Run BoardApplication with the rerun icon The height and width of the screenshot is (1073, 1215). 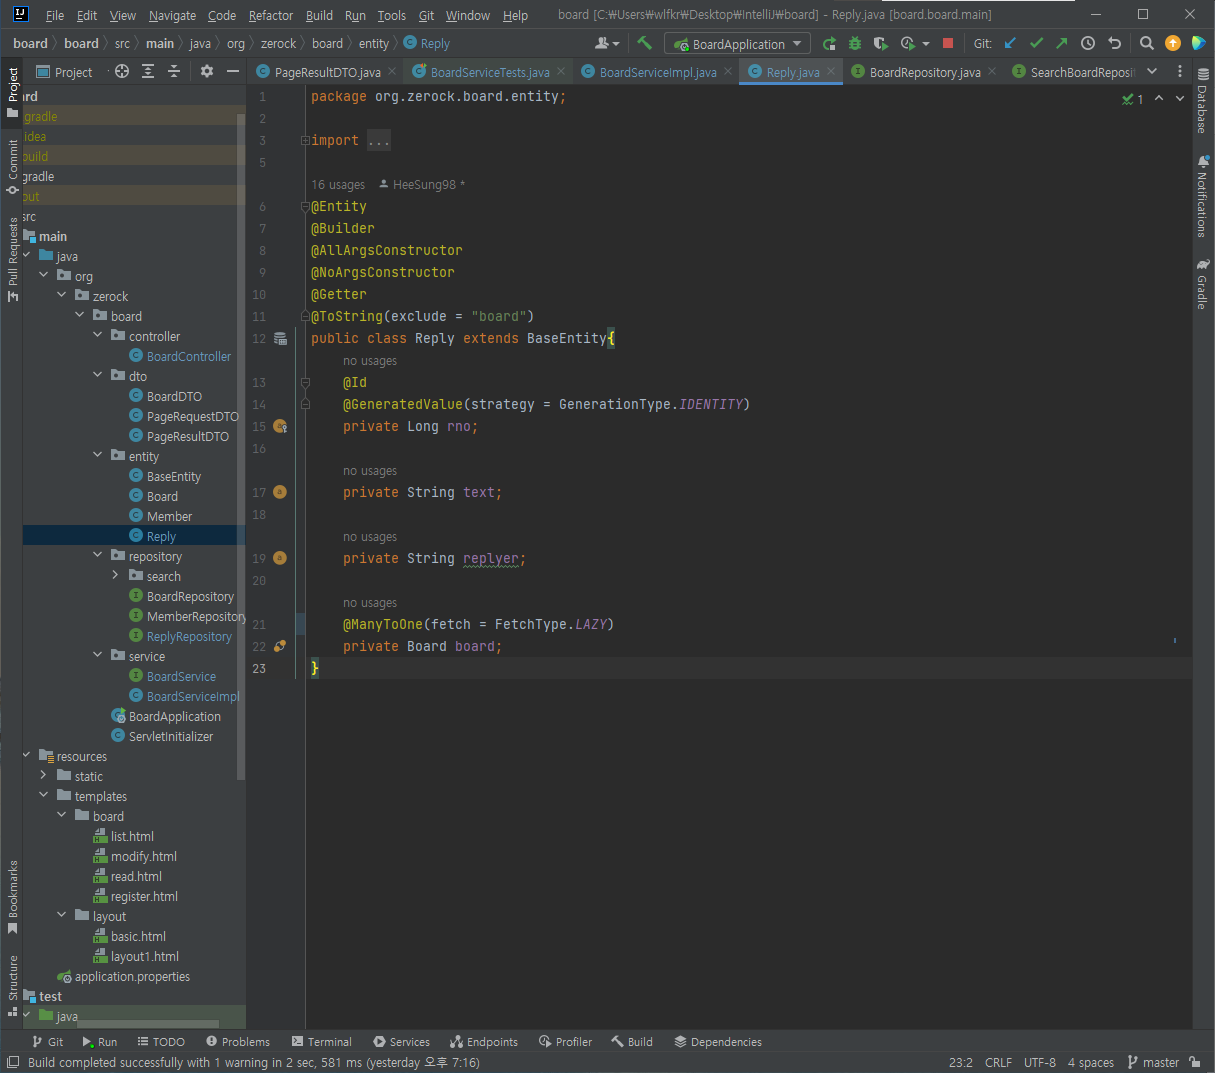(829, 43)
